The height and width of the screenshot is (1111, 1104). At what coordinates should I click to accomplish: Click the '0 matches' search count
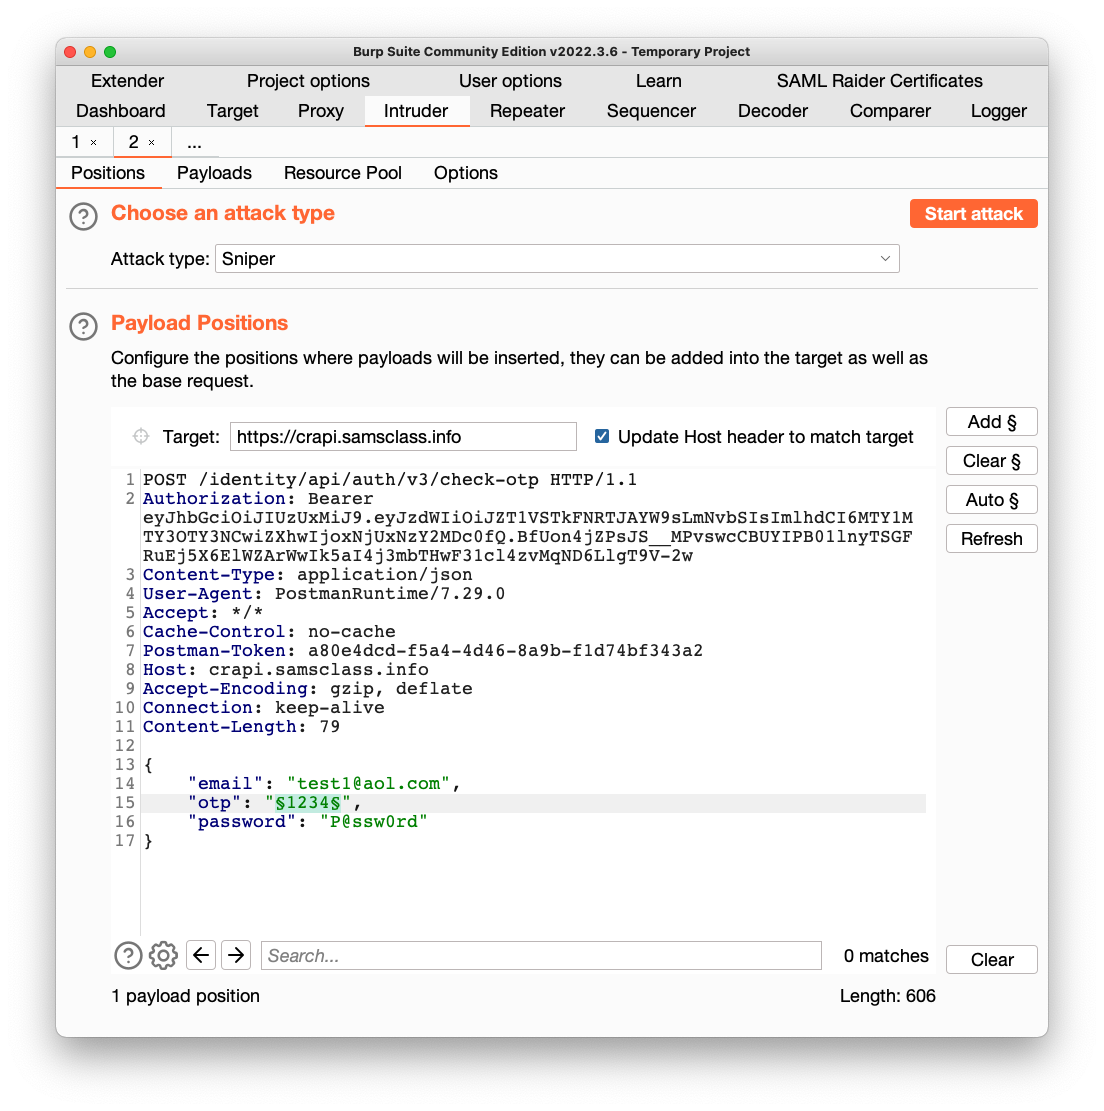886,956
